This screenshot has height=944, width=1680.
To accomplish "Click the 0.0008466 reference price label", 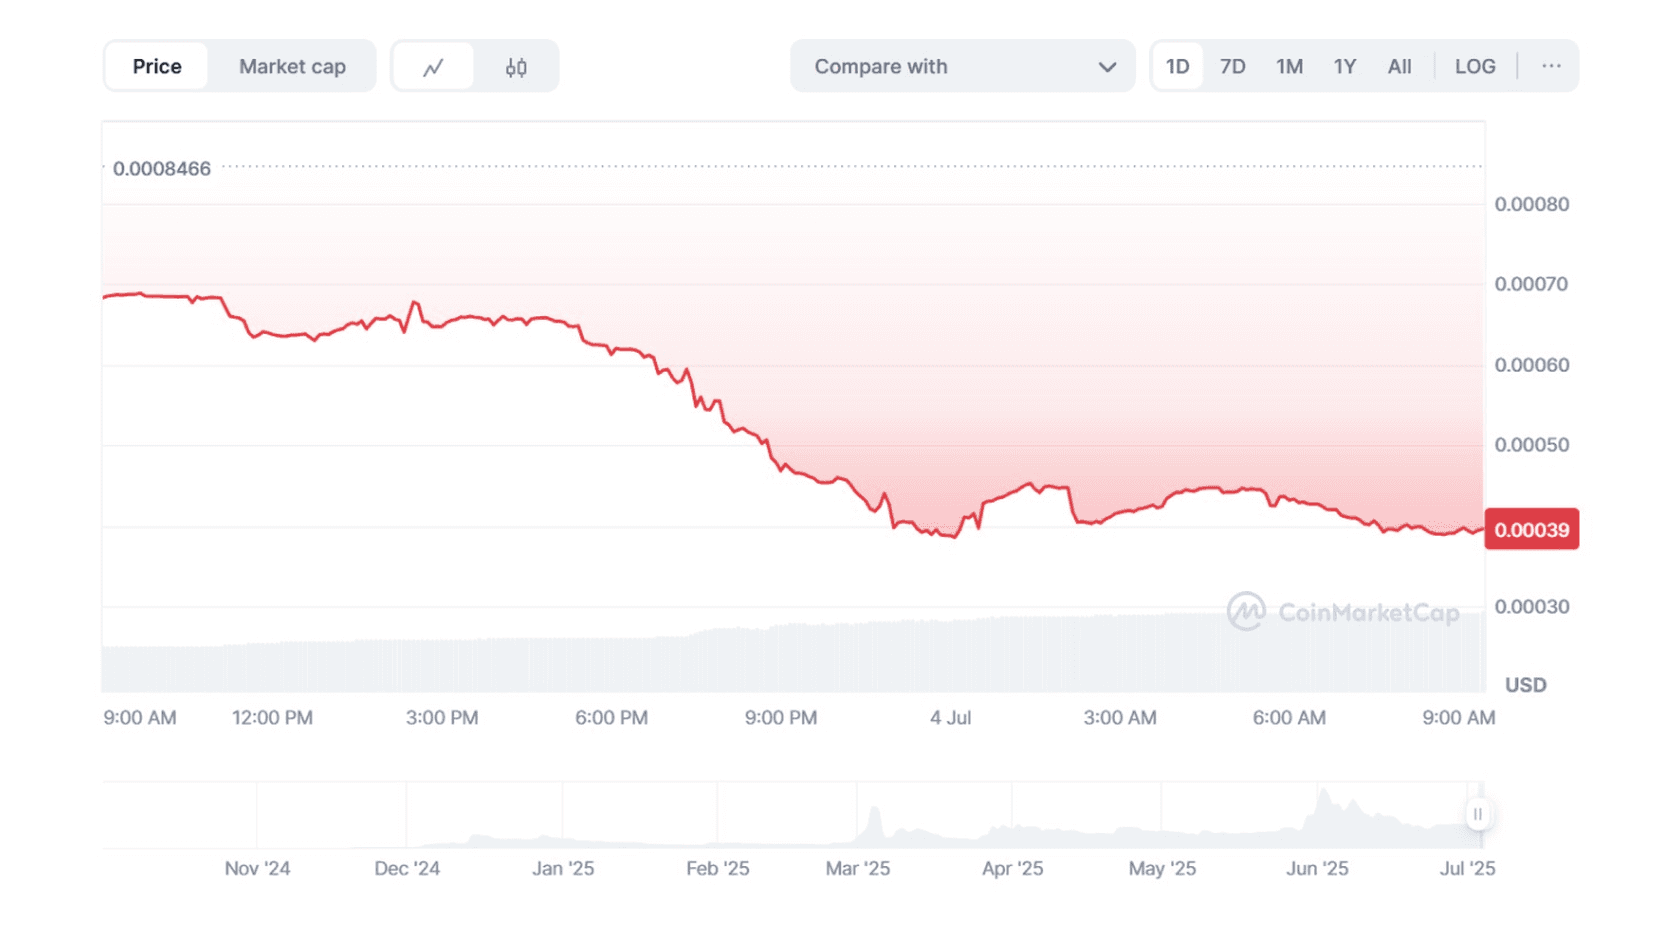I will pos(162,169).
